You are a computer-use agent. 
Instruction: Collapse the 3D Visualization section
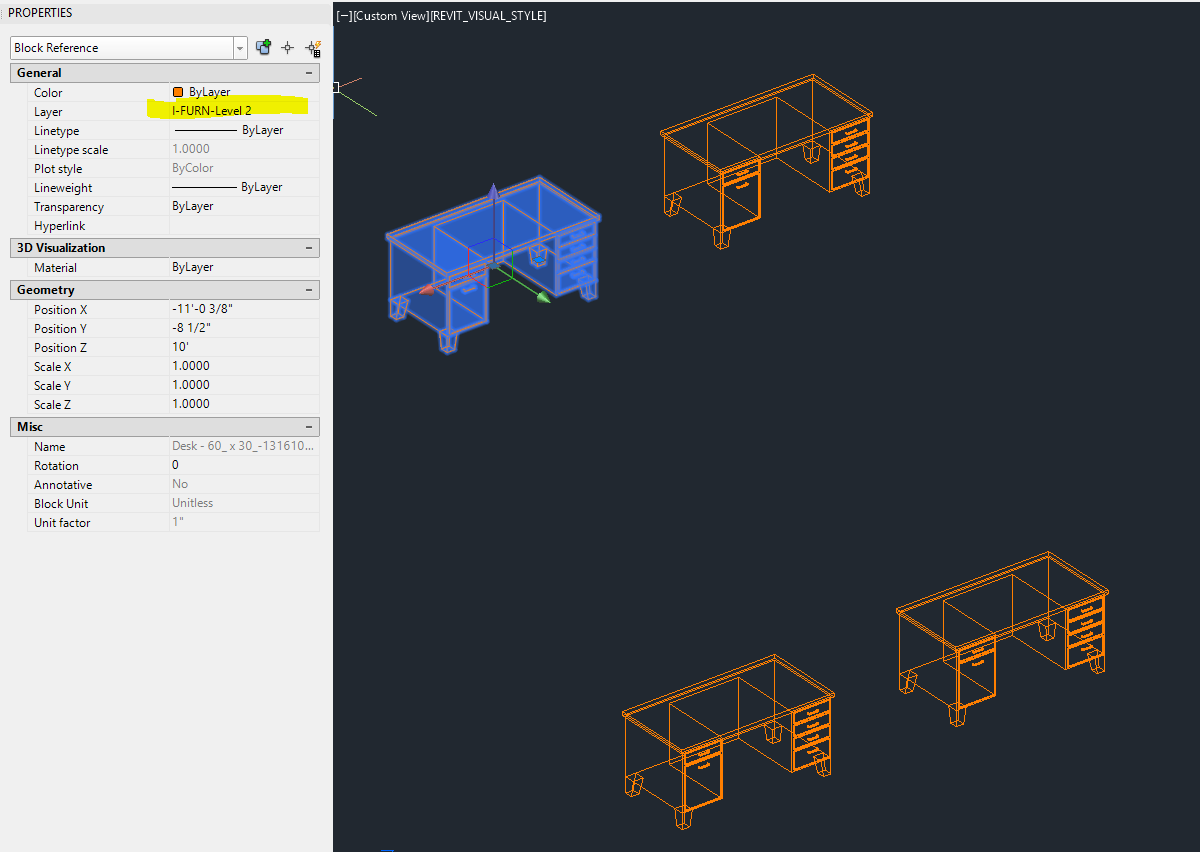click(308, 247)
